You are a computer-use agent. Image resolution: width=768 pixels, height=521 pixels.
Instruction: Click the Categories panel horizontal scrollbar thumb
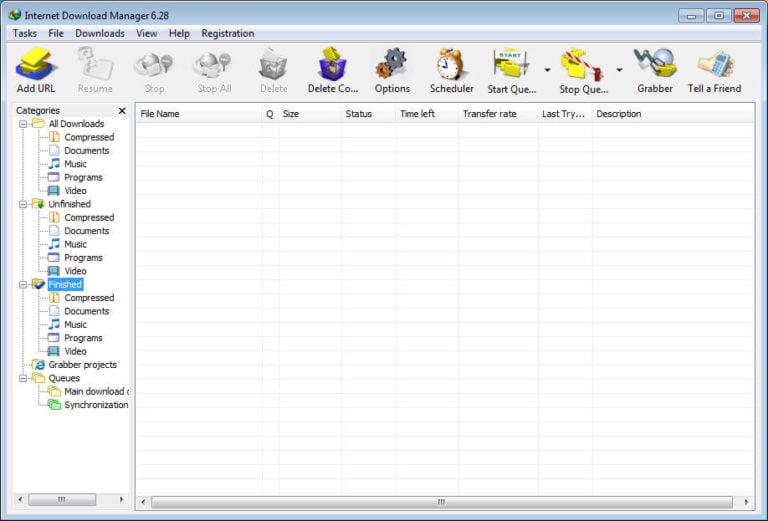coord(62,499)
